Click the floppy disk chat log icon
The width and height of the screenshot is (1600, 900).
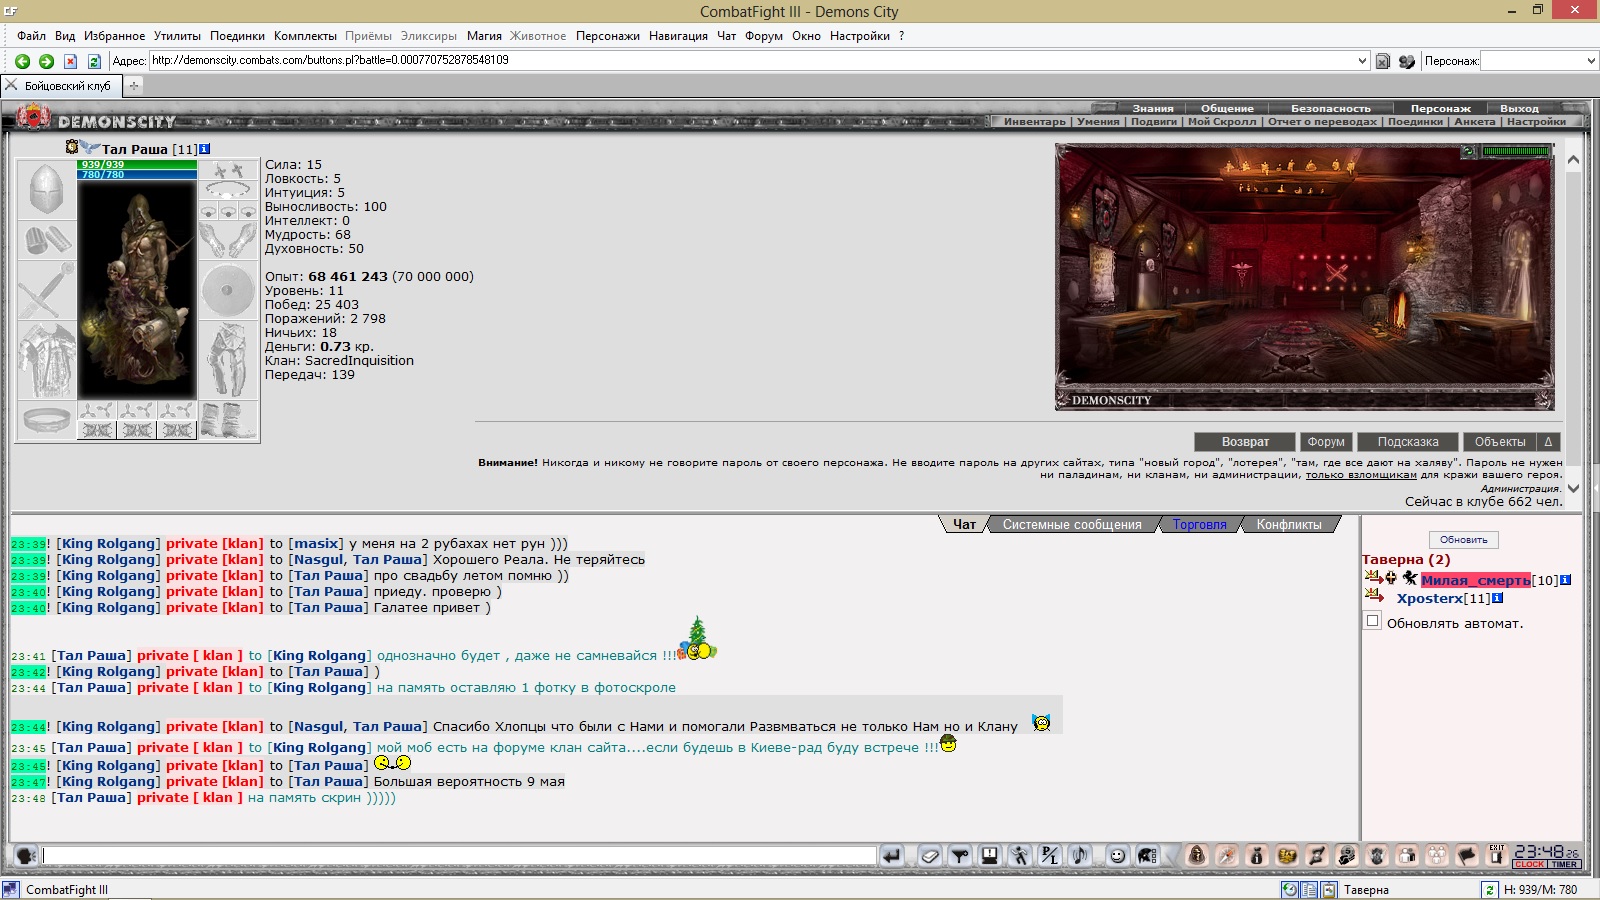click(990, 855)
